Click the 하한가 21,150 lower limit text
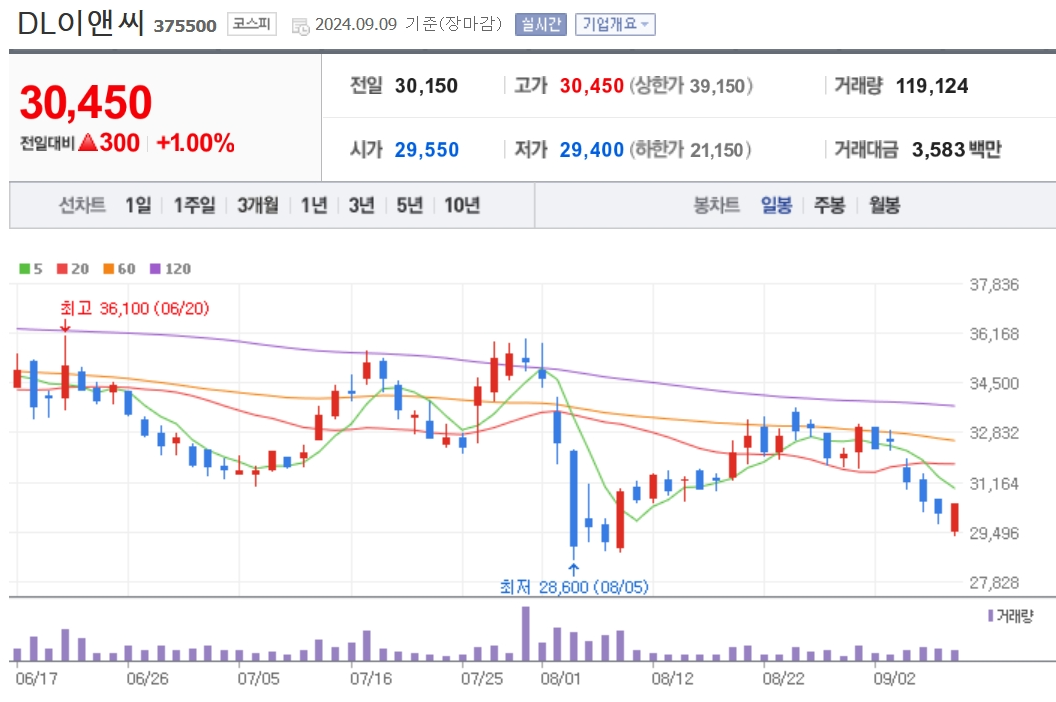 690,150
